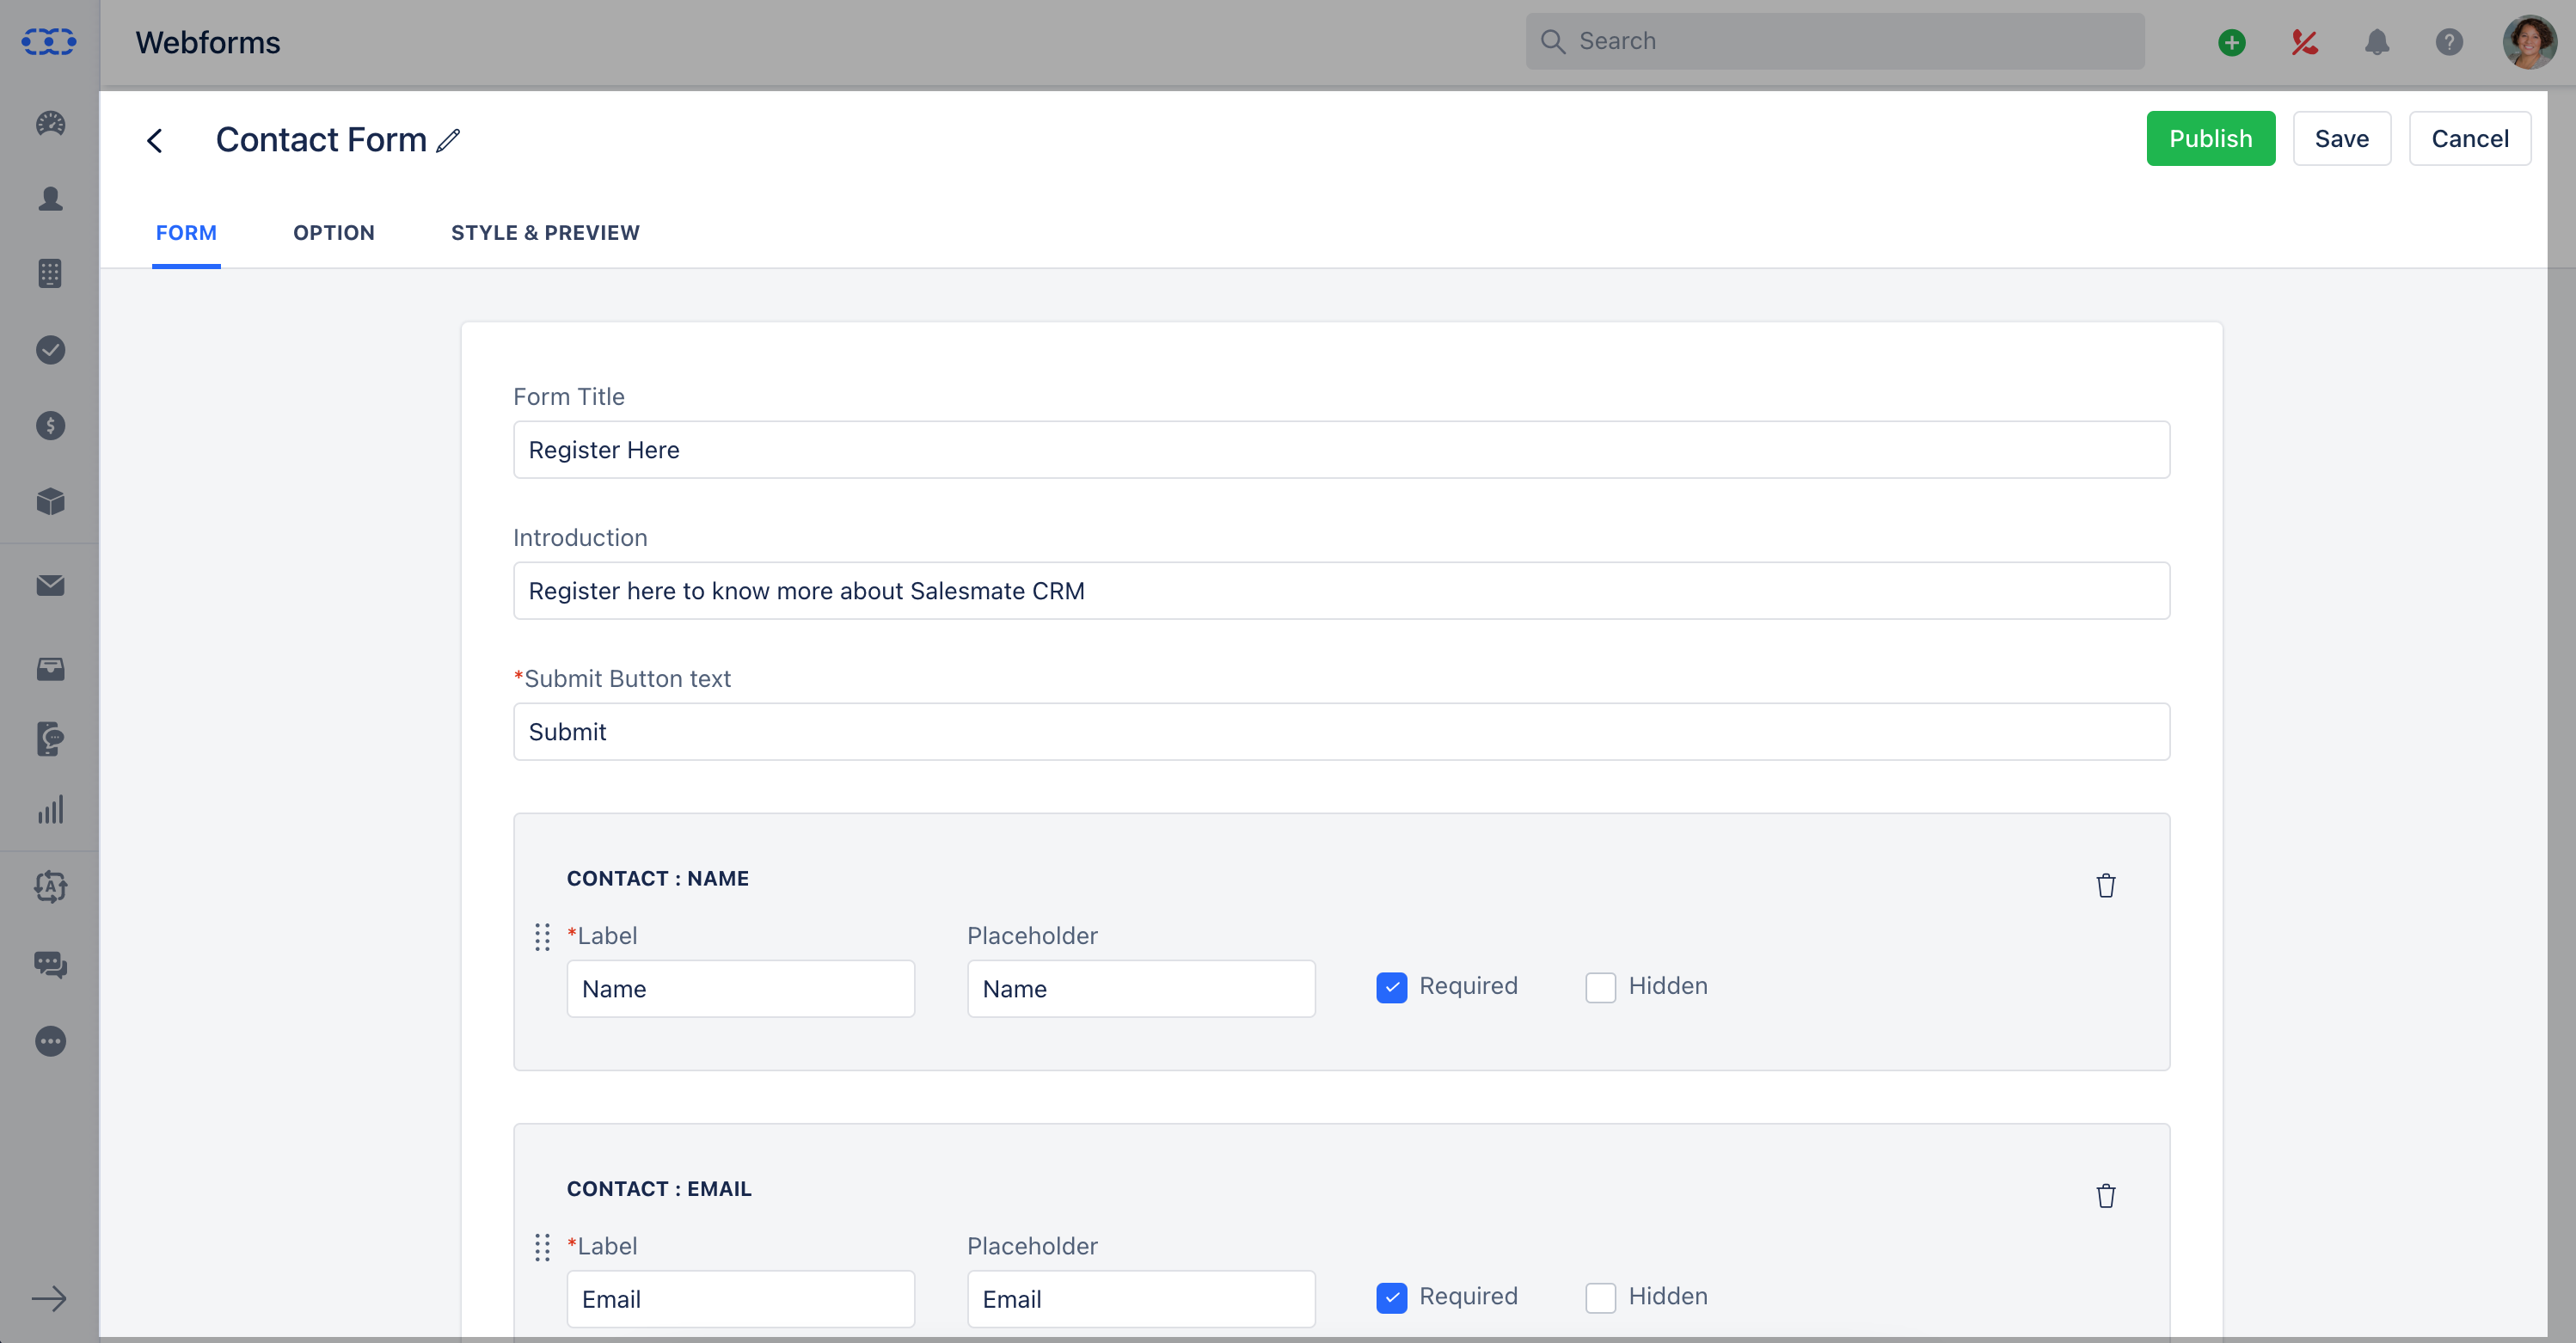Go back using the left chevron
Image resolution: width=2576 pixels, height=1343 pixels.
155,140
